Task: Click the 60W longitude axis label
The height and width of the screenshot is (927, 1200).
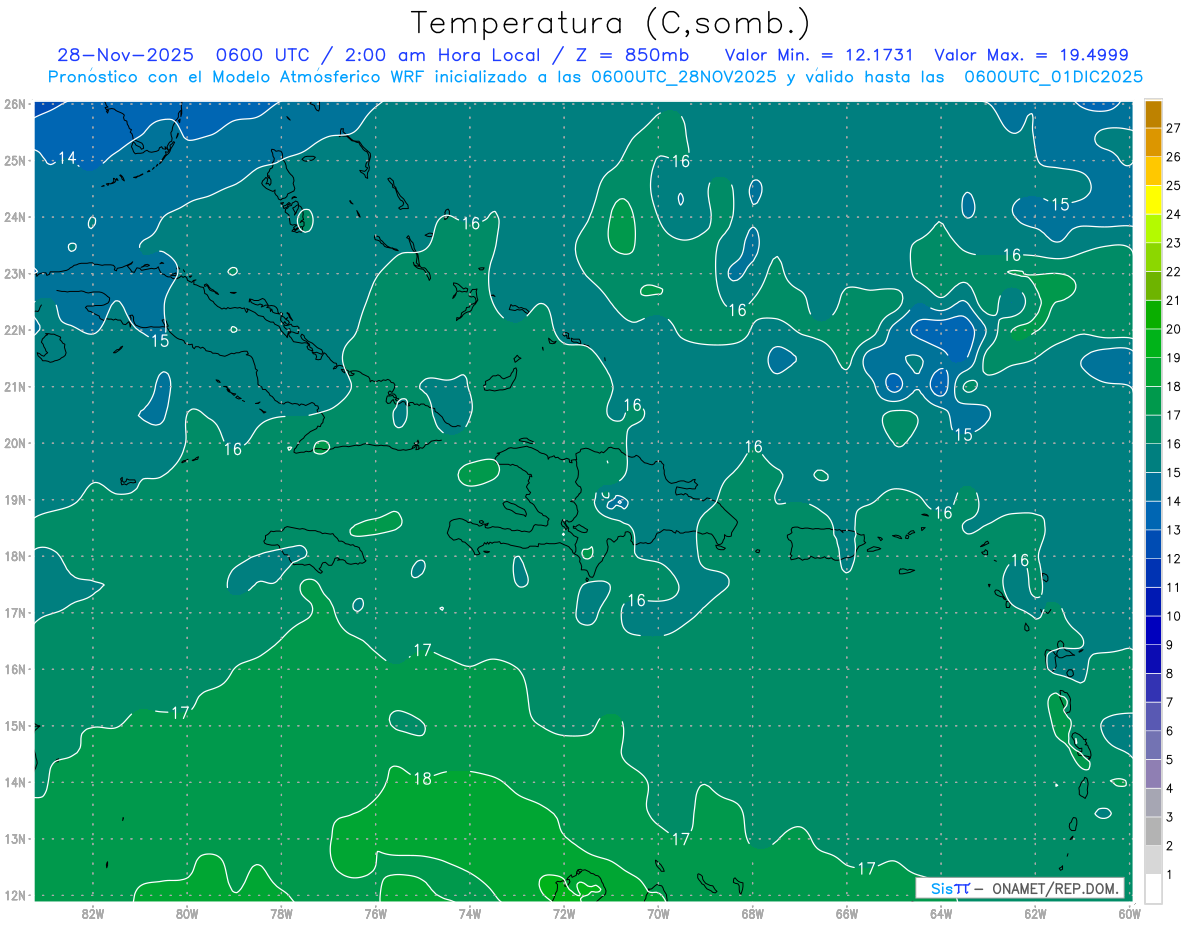Action: pos(1129,913)
